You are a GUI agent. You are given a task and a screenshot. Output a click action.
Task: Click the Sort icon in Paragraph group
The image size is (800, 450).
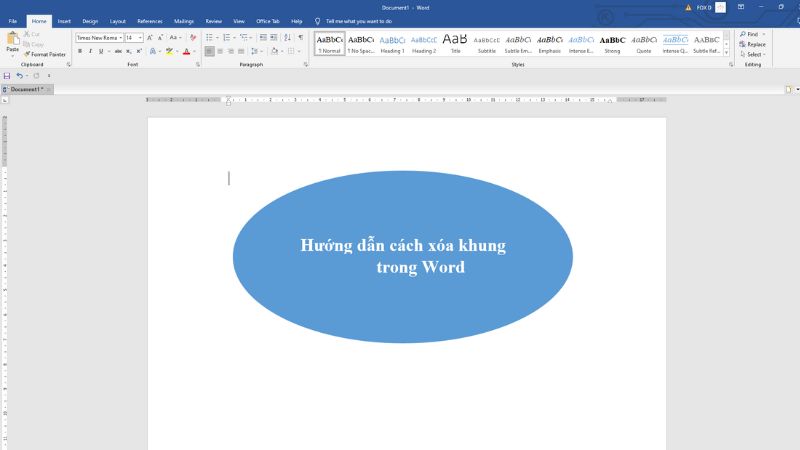pos(288,37)
